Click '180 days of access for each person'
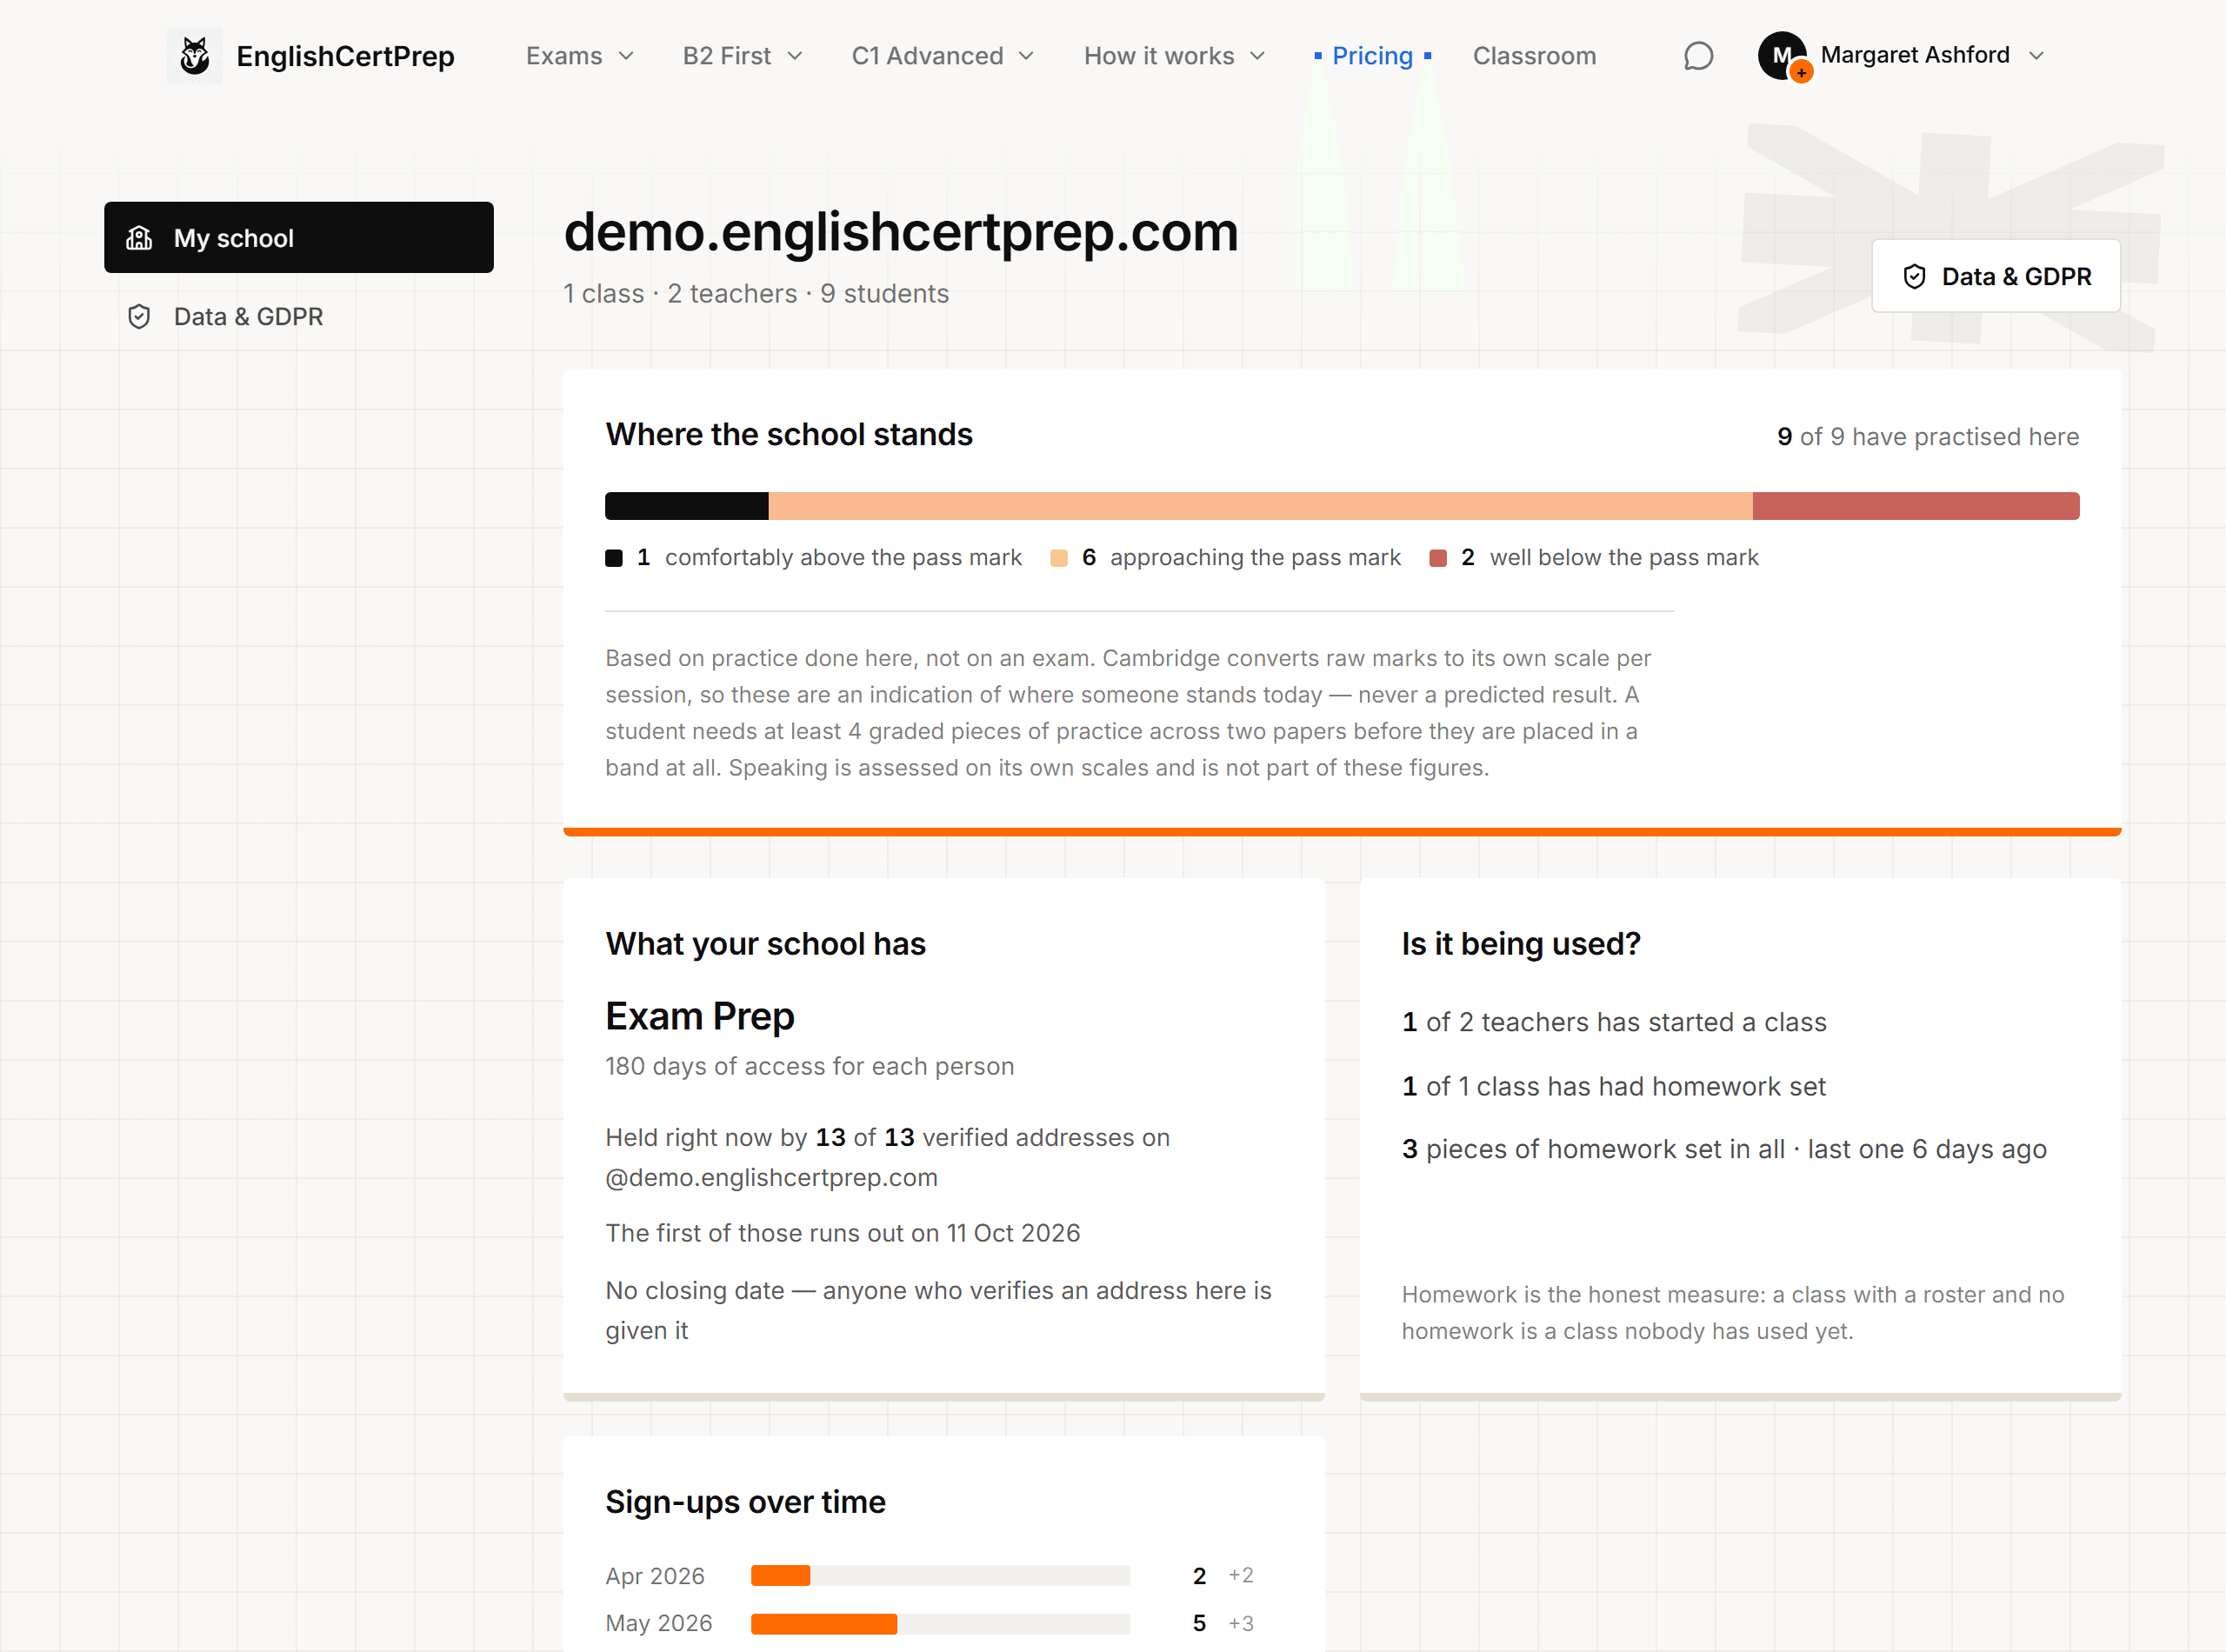Viewport: 2226px width, 1652px height. click(x=810, y=1067)
